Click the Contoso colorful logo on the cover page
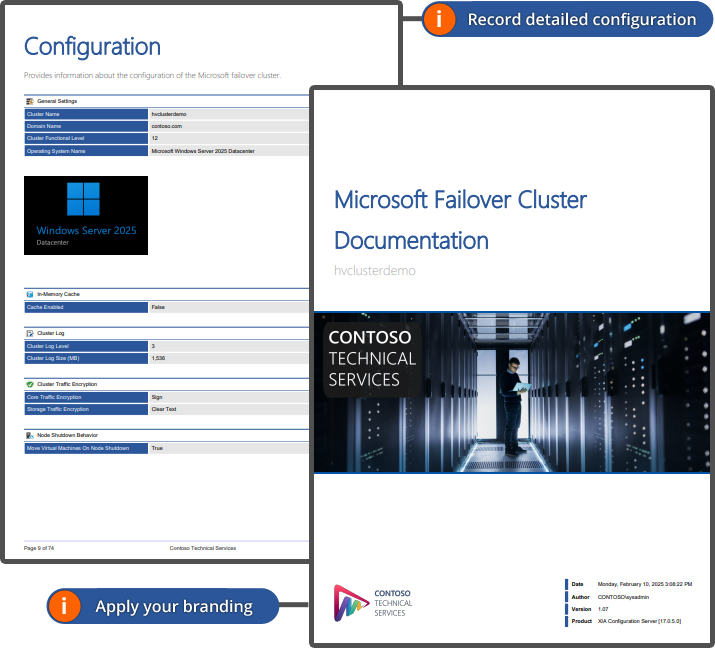Image resolution: width=715 pixels, height=648 pixels. pyautogui.click(x=351, y=603)
